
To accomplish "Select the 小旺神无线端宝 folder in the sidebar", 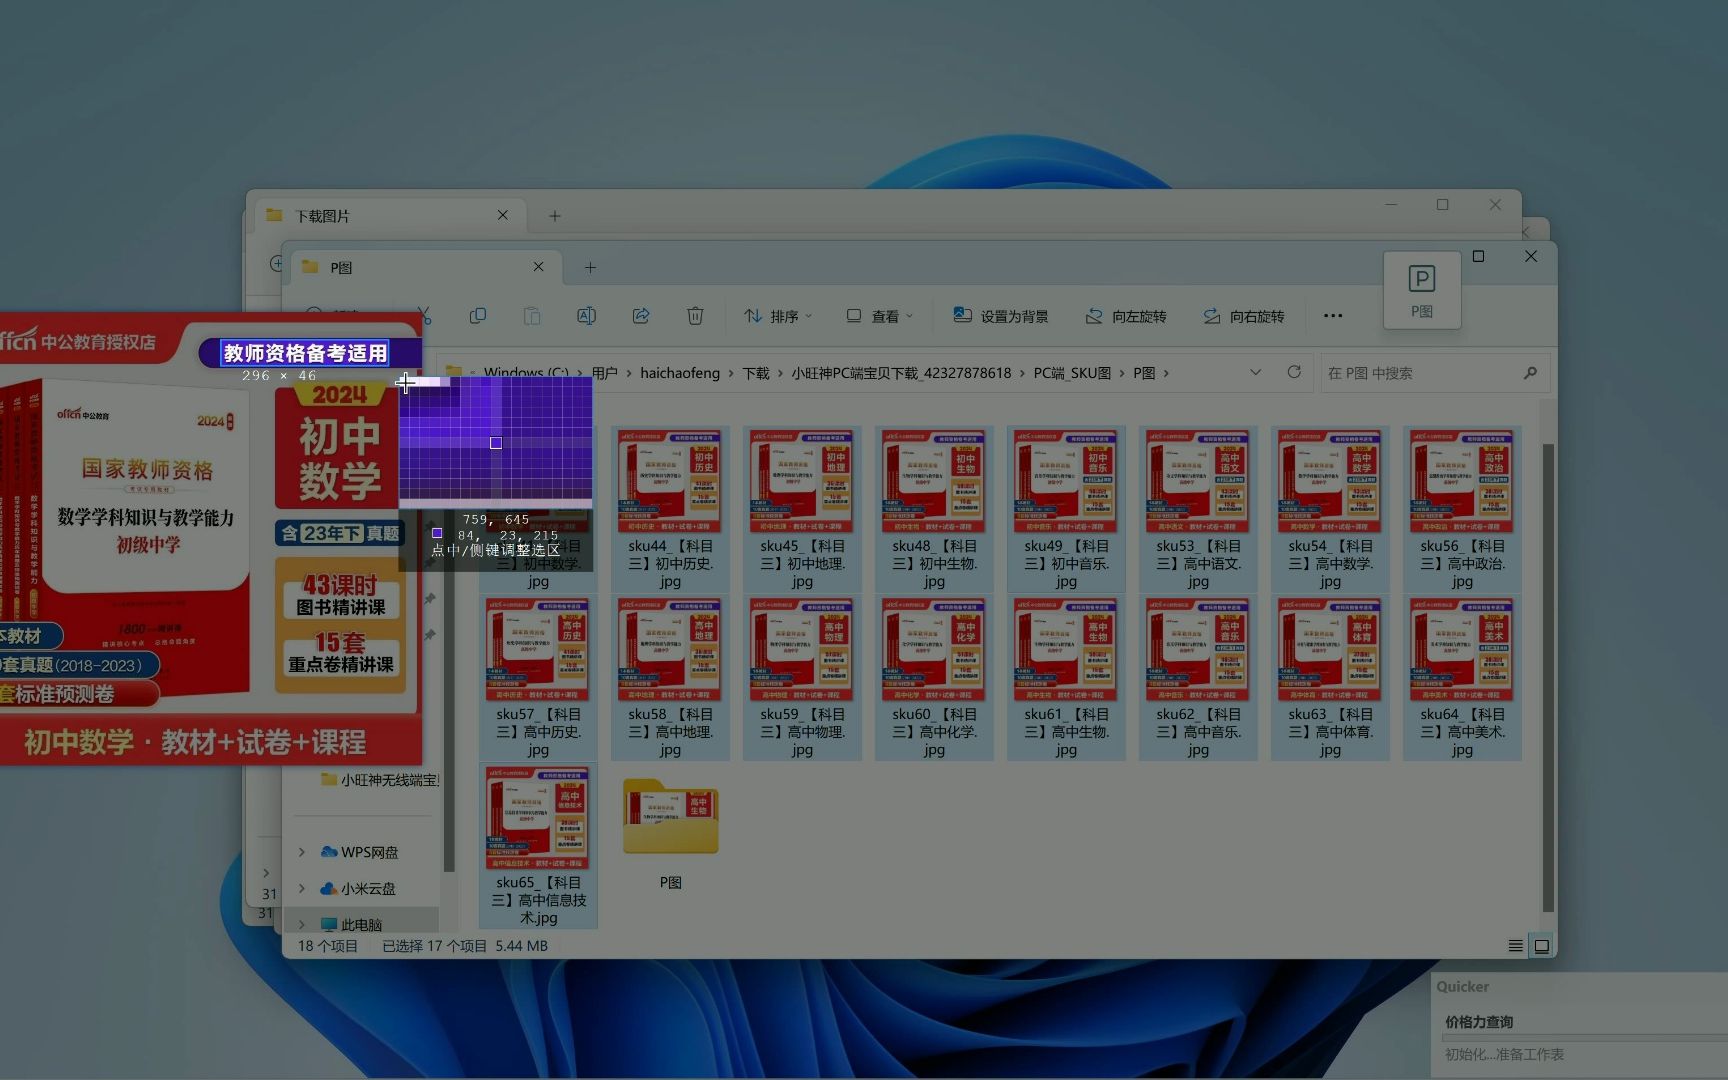I will tap(380, 780).
